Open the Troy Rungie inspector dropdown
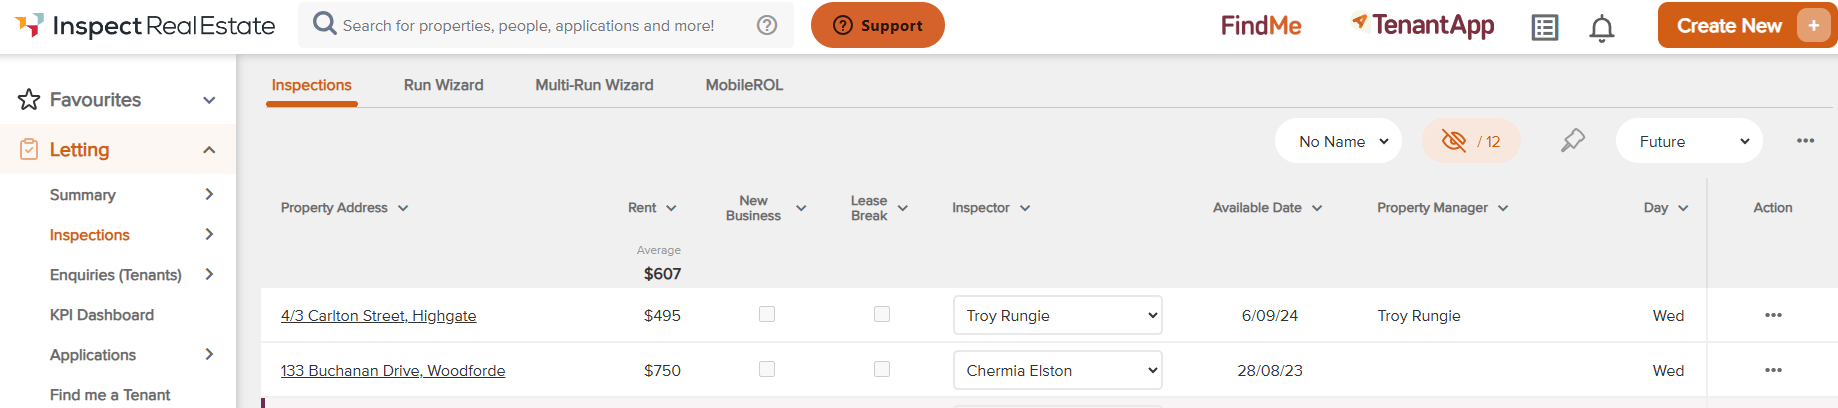 click(1057, 315)
